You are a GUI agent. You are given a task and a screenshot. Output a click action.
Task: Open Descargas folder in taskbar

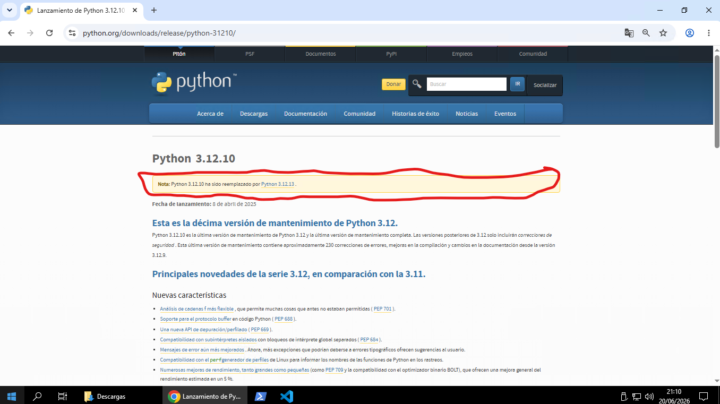105,396
